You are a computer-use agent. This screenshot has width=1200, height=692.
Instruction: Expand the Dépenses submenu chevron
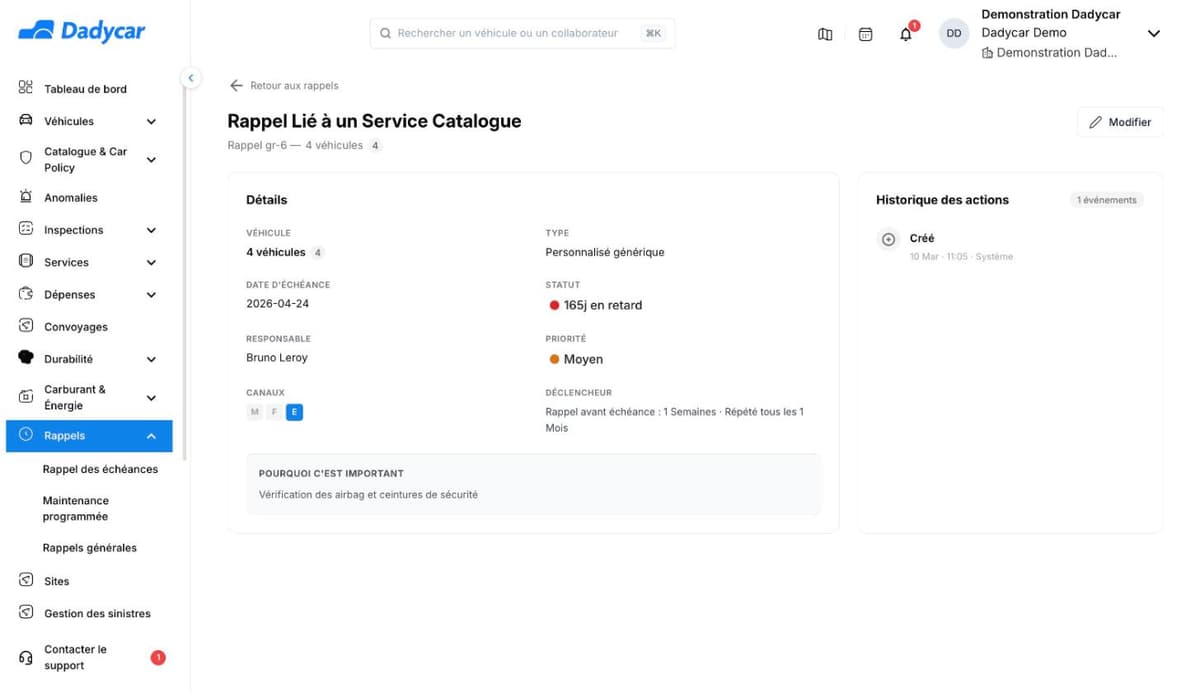[x=151, y=295]
